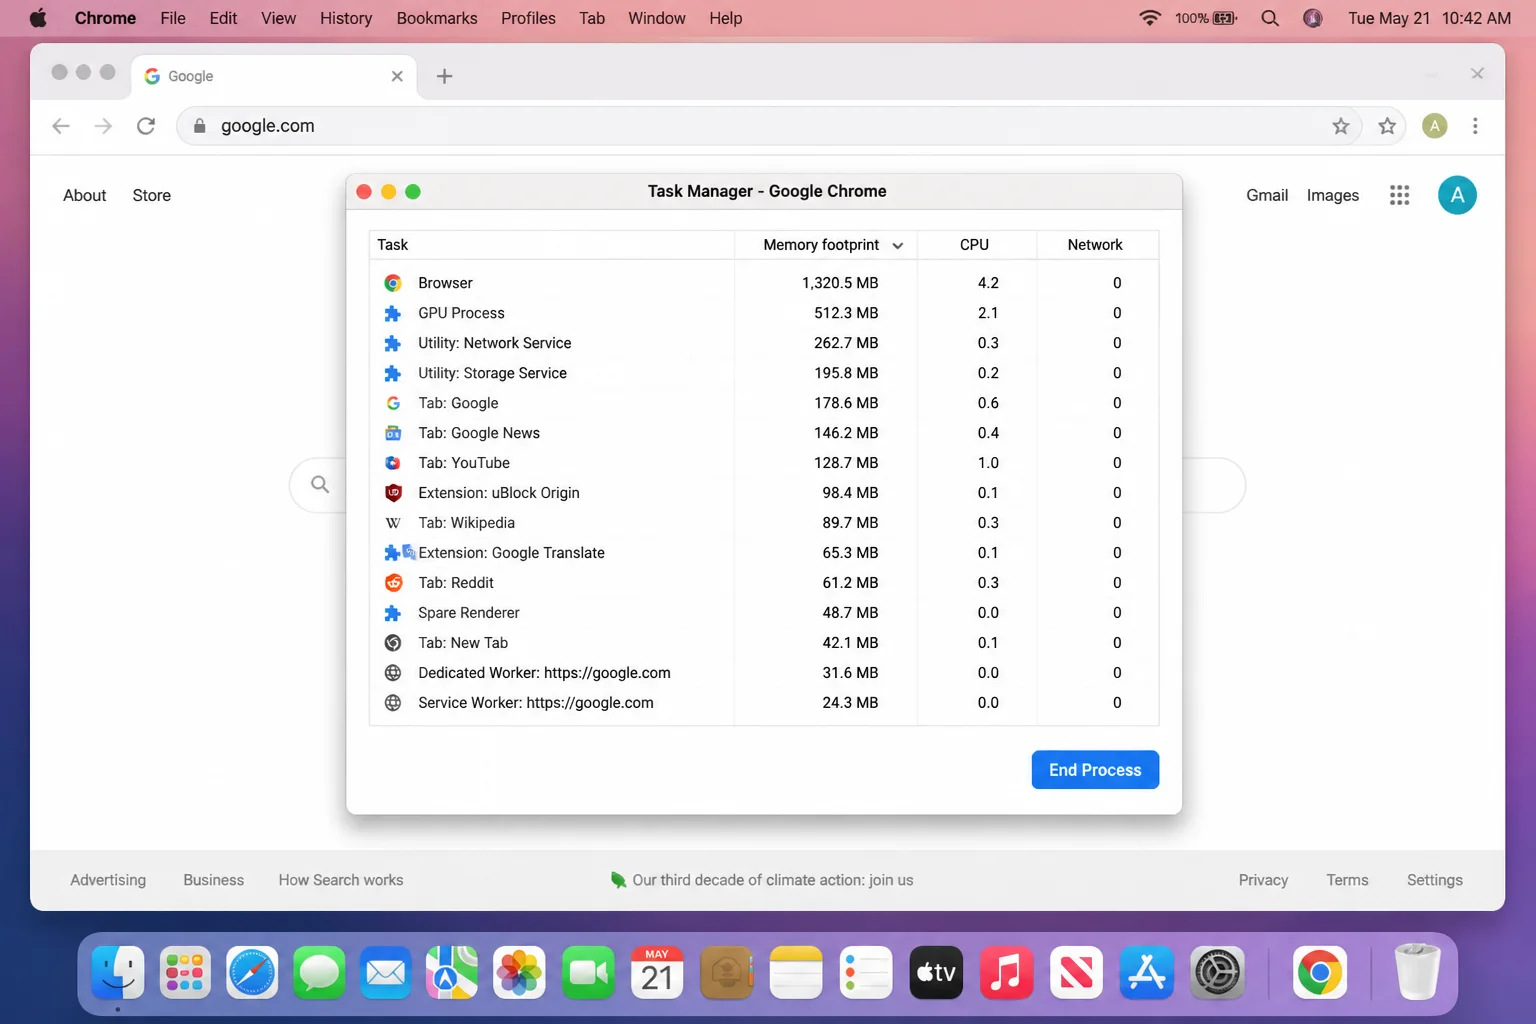Select the Tab: Google task row
This screenshot has height=1024, width=1536.
coord(764,403)
